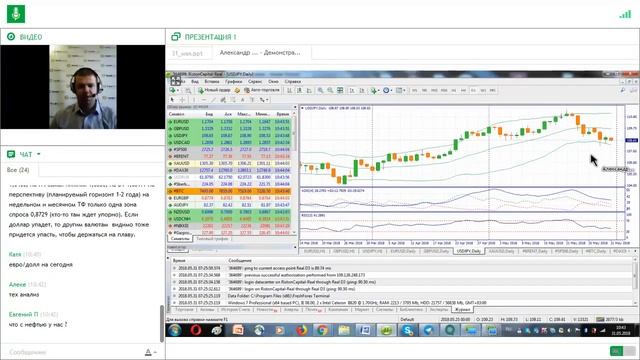Screen dimensions: 640x360
Task: Open the Окно menu
Action: pos(273,82)
